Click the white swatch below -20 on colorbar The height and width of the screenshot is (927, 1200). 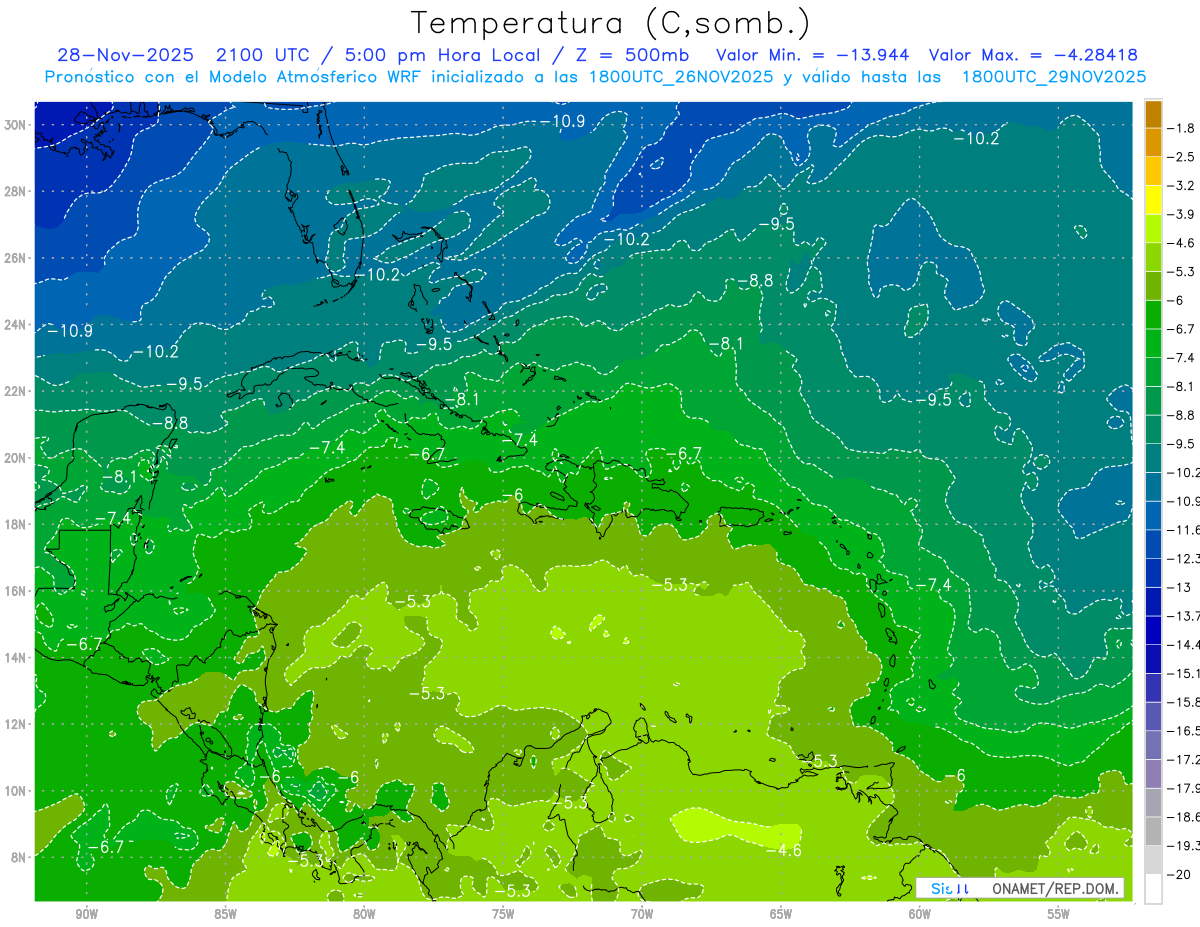(1153, 889)
